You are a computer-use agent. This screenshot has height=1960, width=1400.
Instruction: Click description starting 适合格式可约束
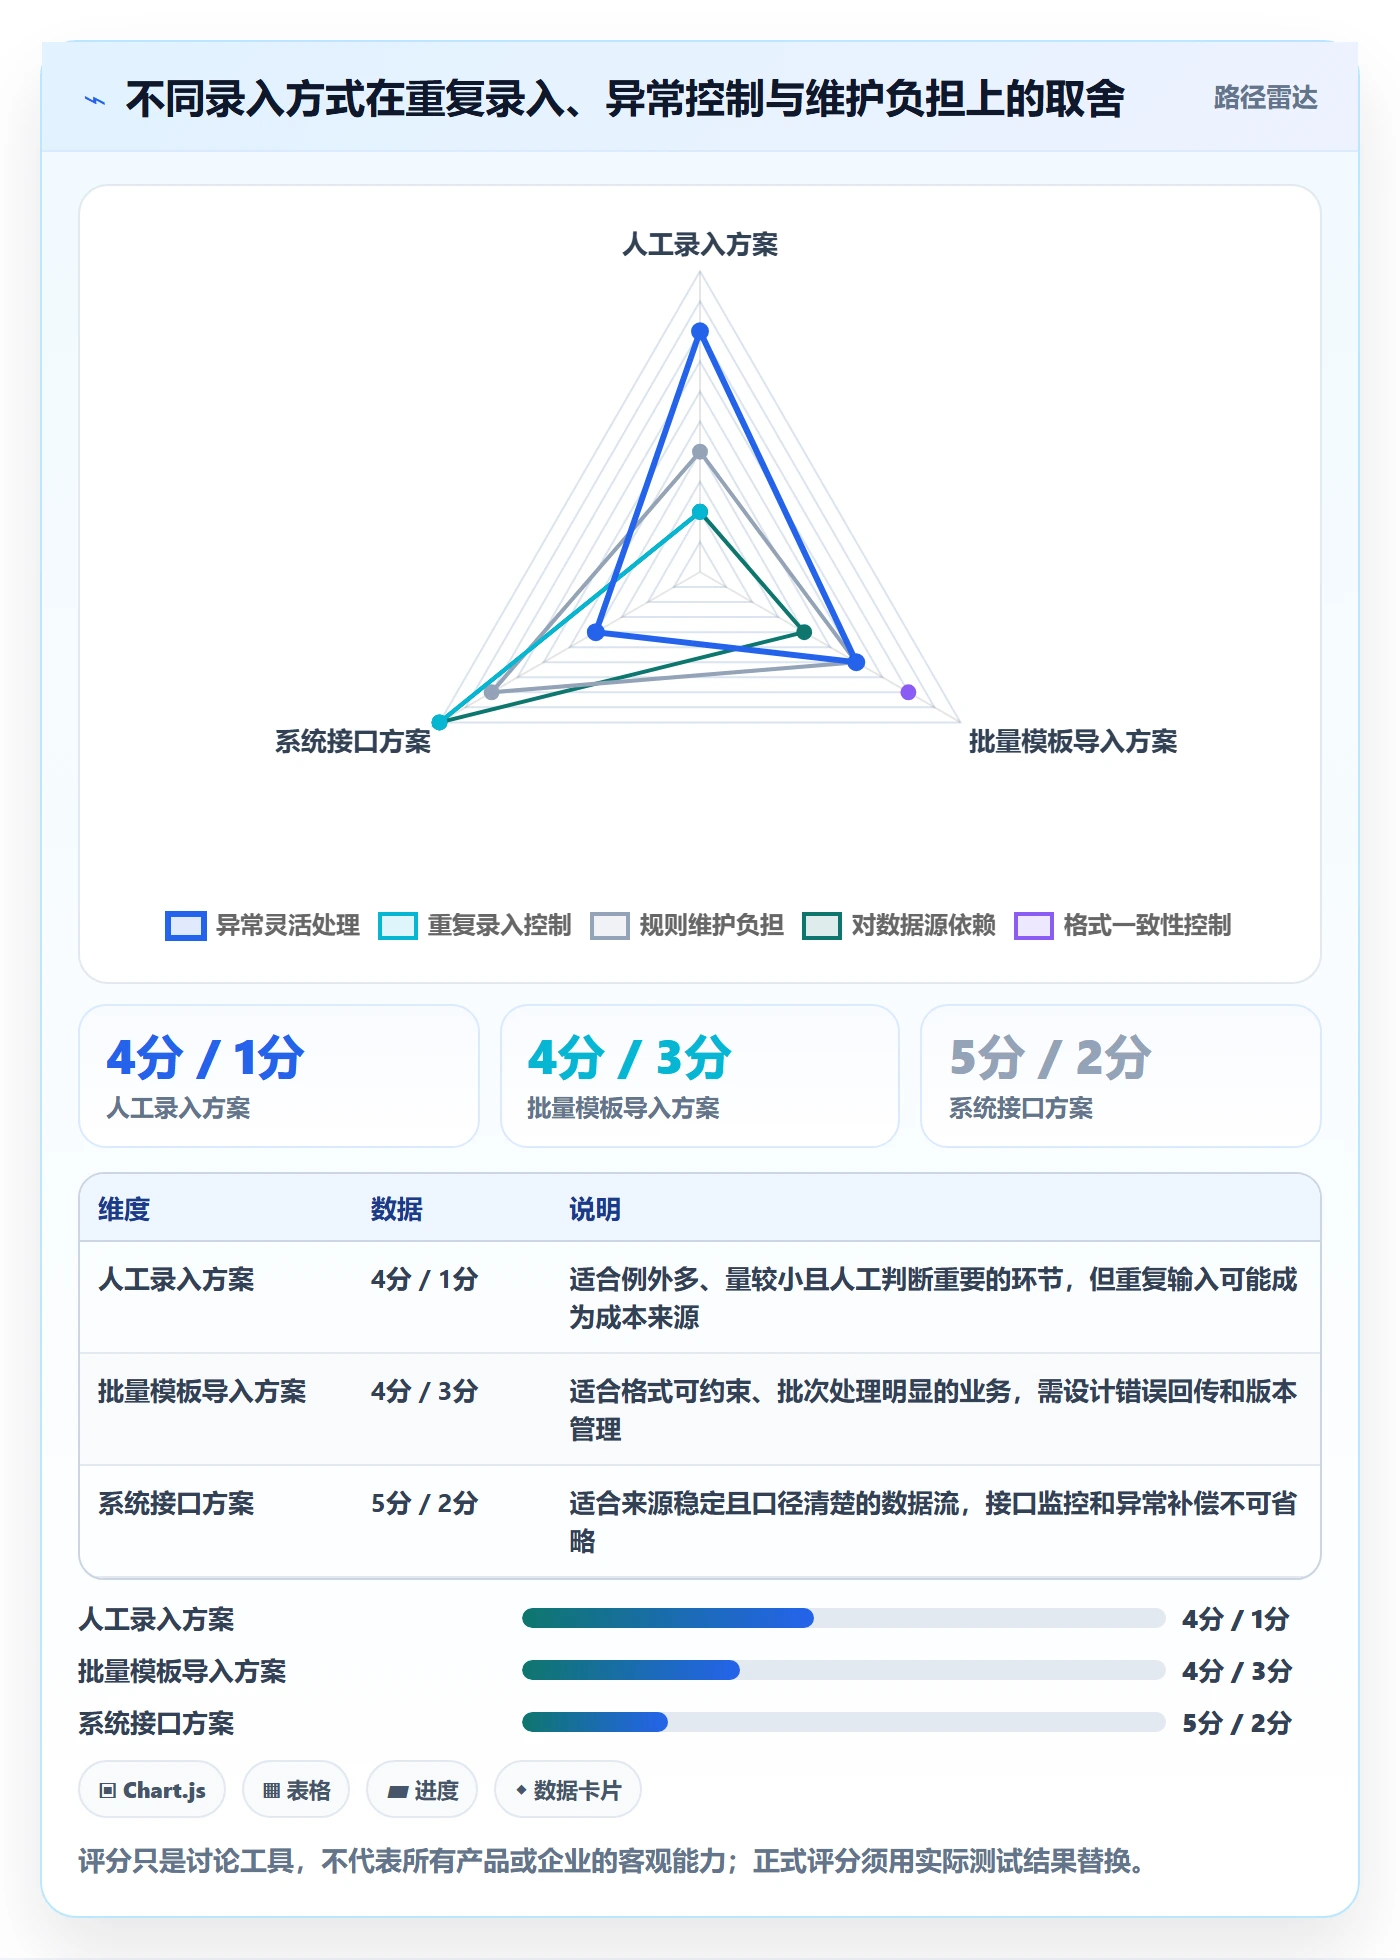point(933,1410)
